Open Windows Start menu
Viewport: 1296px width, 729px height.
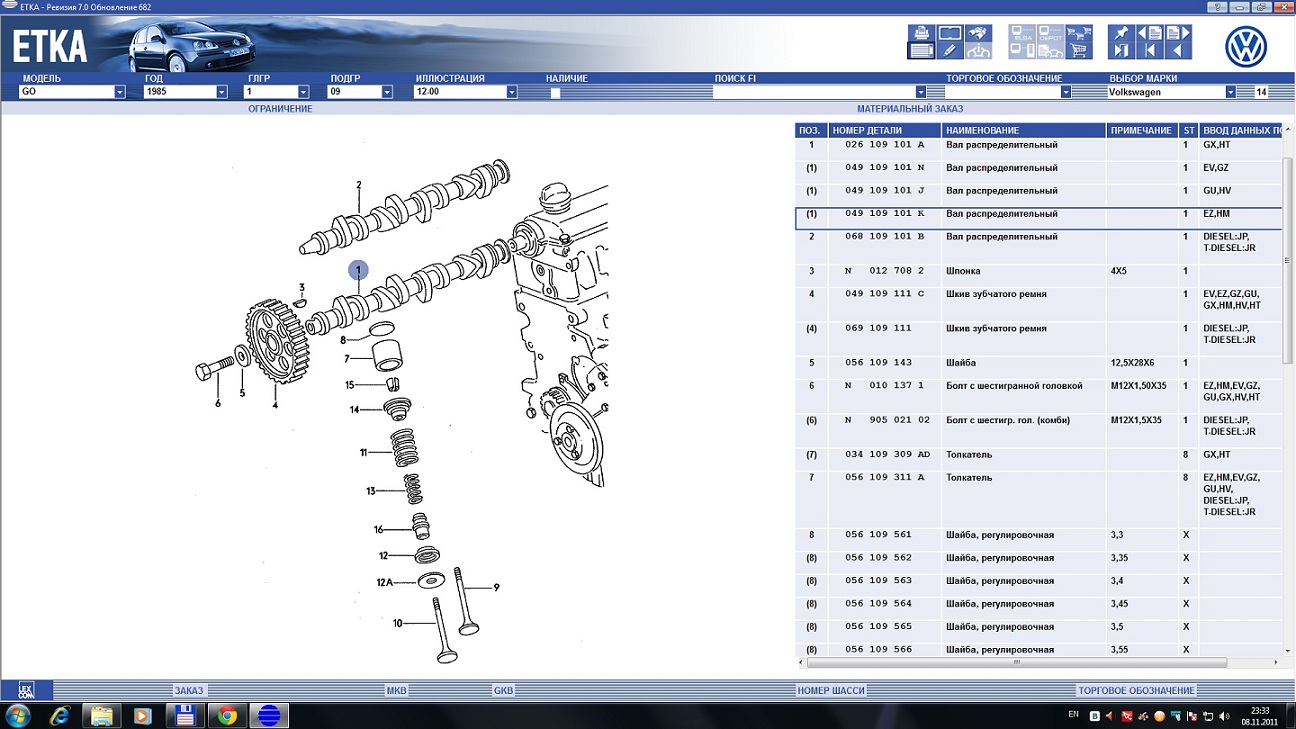click(18, 715)
